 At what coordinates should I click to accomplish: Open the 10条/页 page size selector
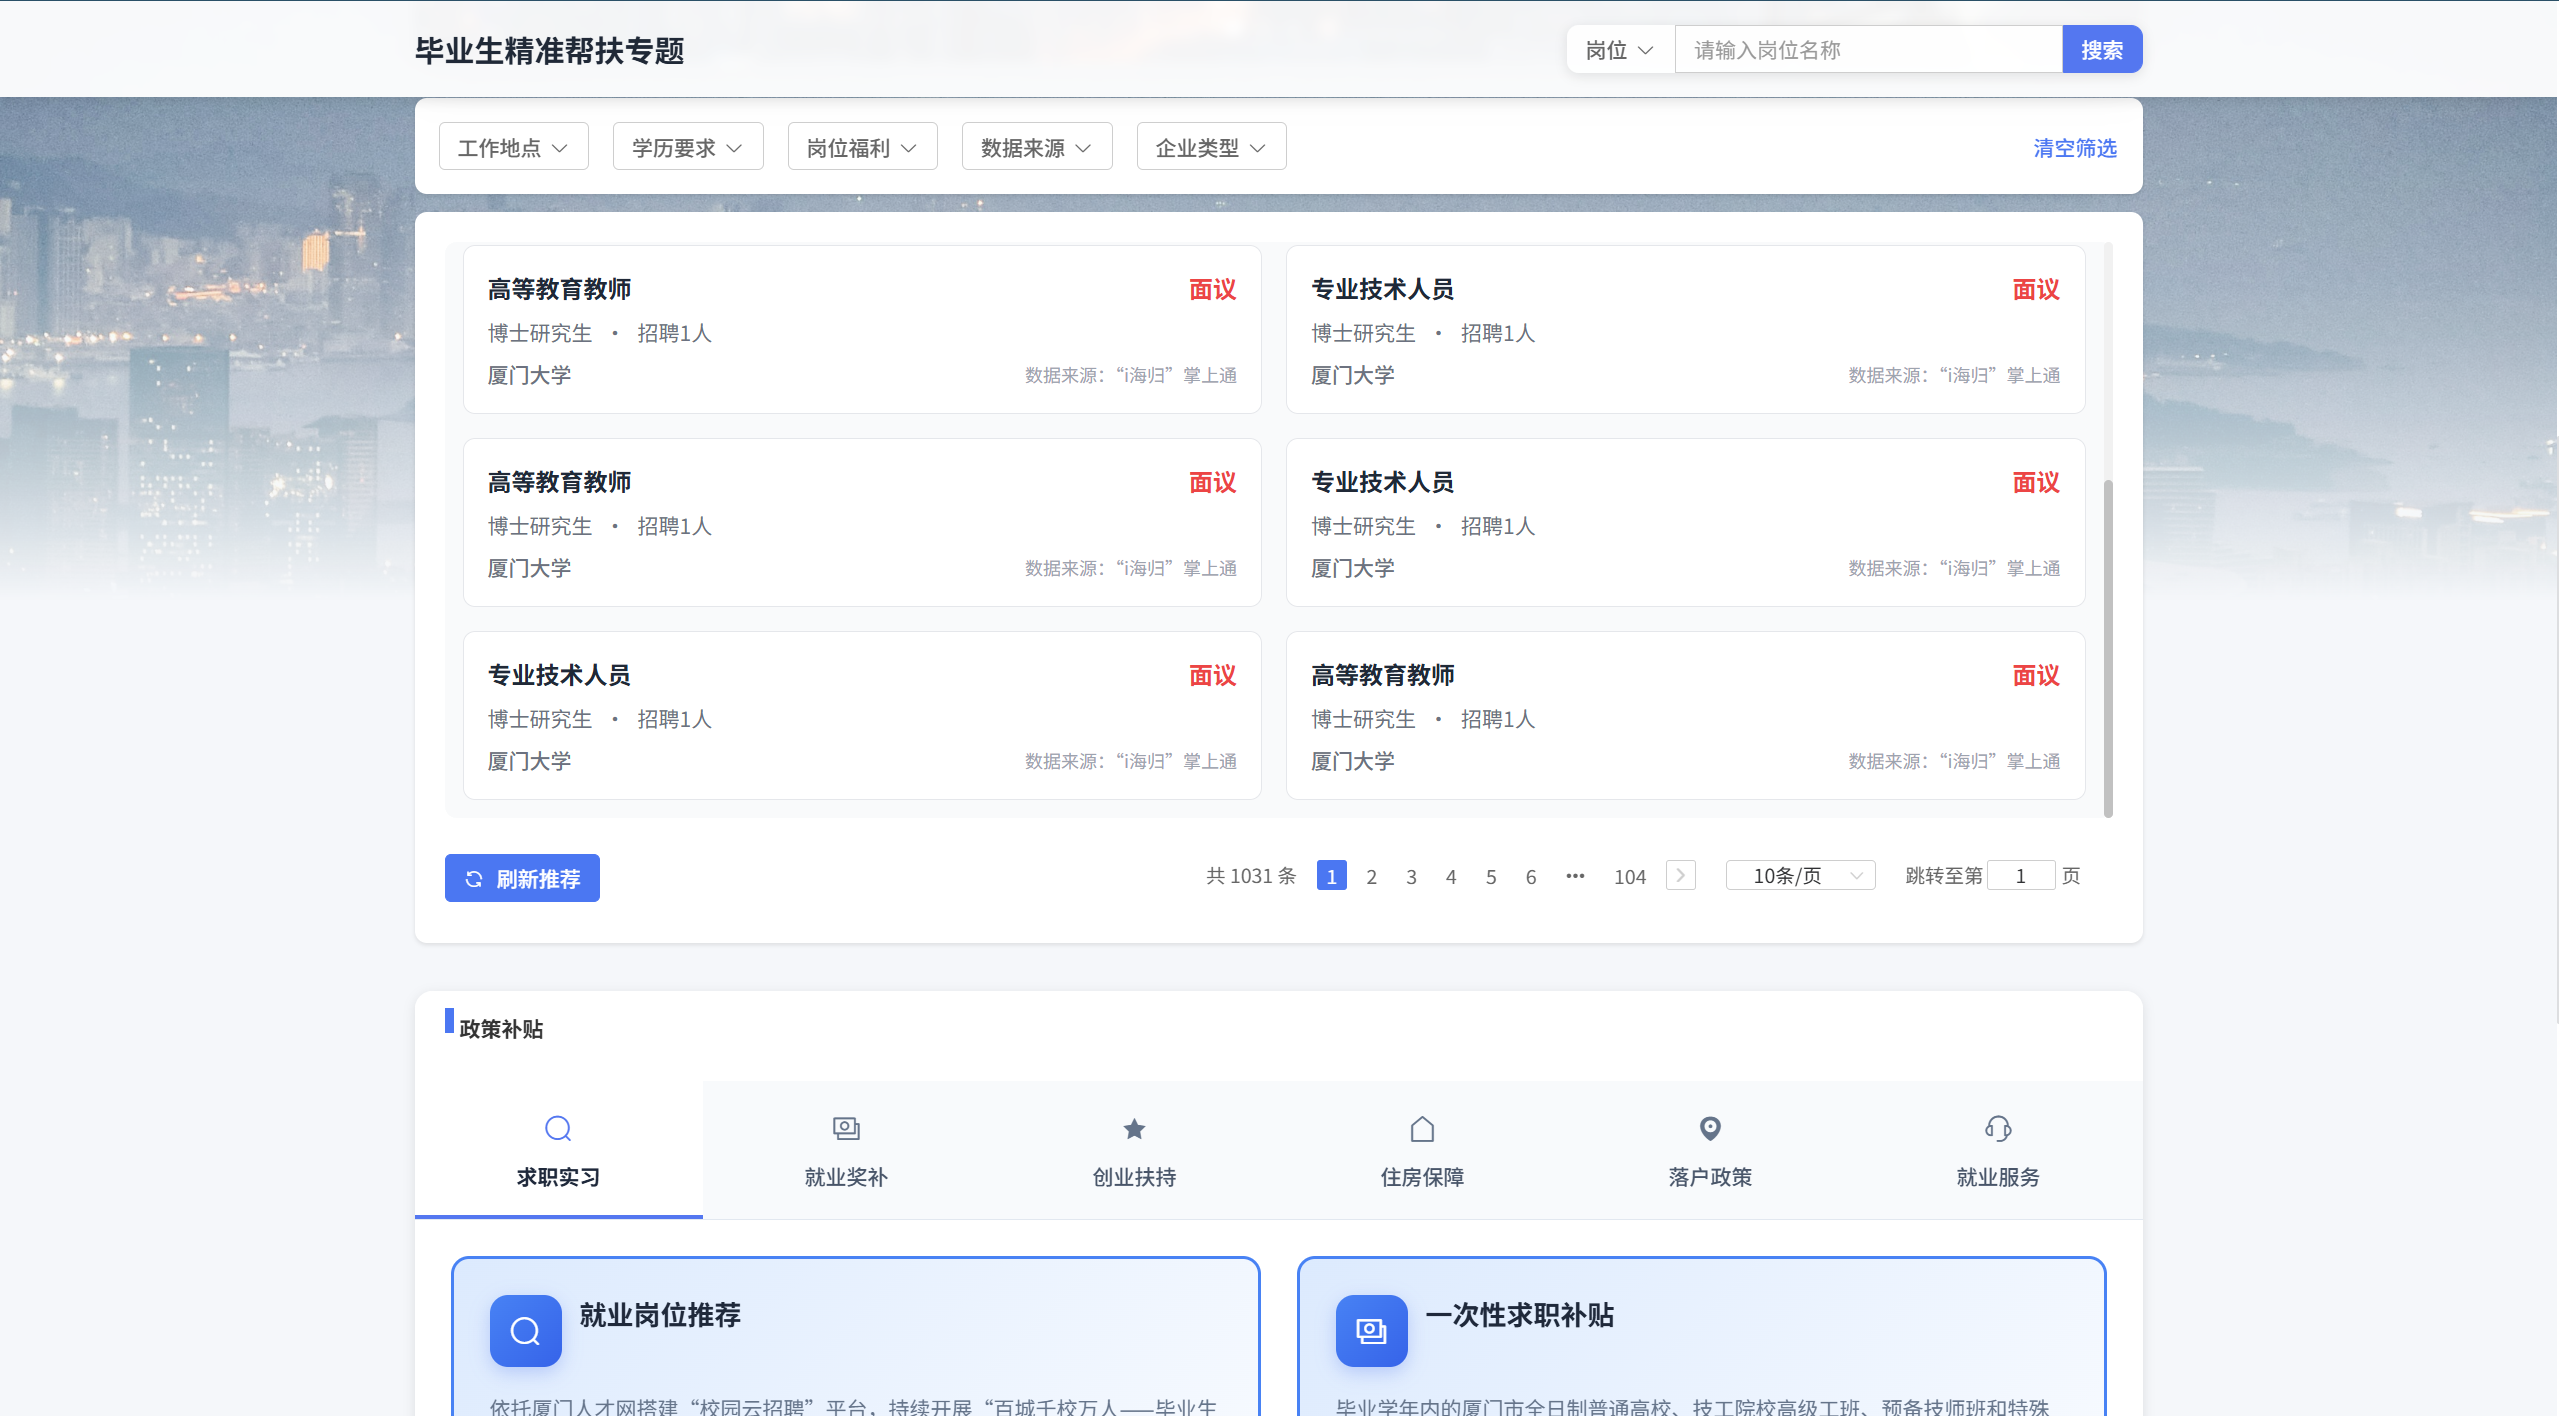pos(1800,876)
